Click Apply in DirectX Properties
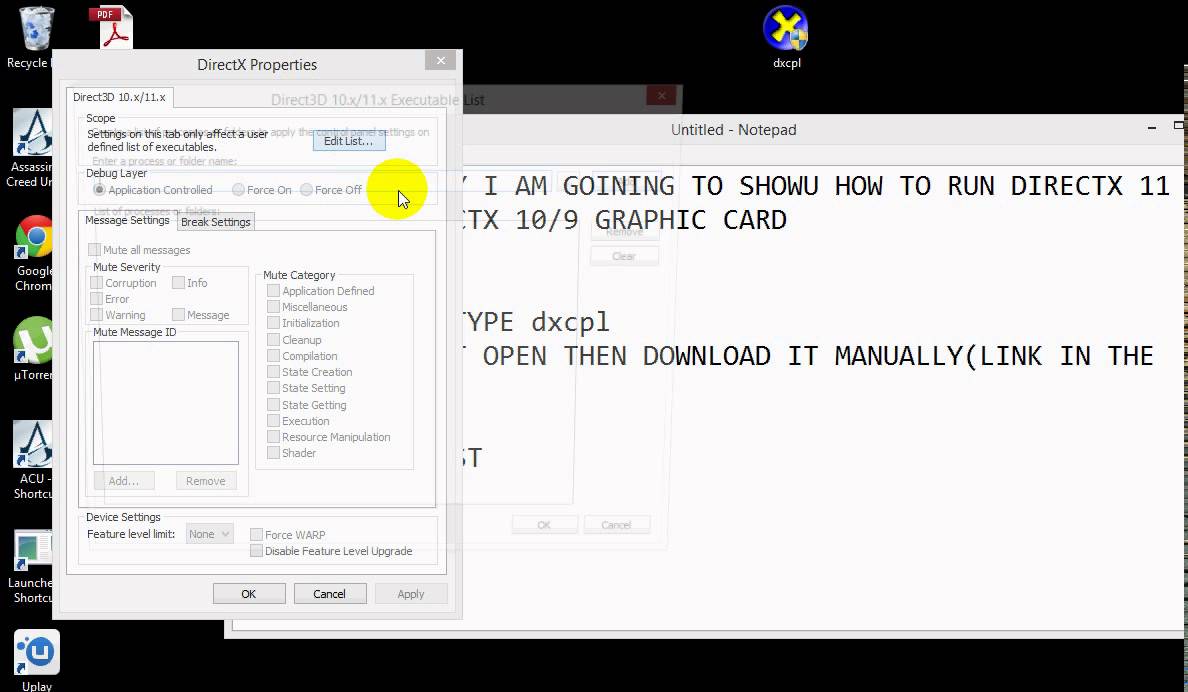1188x692 pixels. tap(411, 593)
